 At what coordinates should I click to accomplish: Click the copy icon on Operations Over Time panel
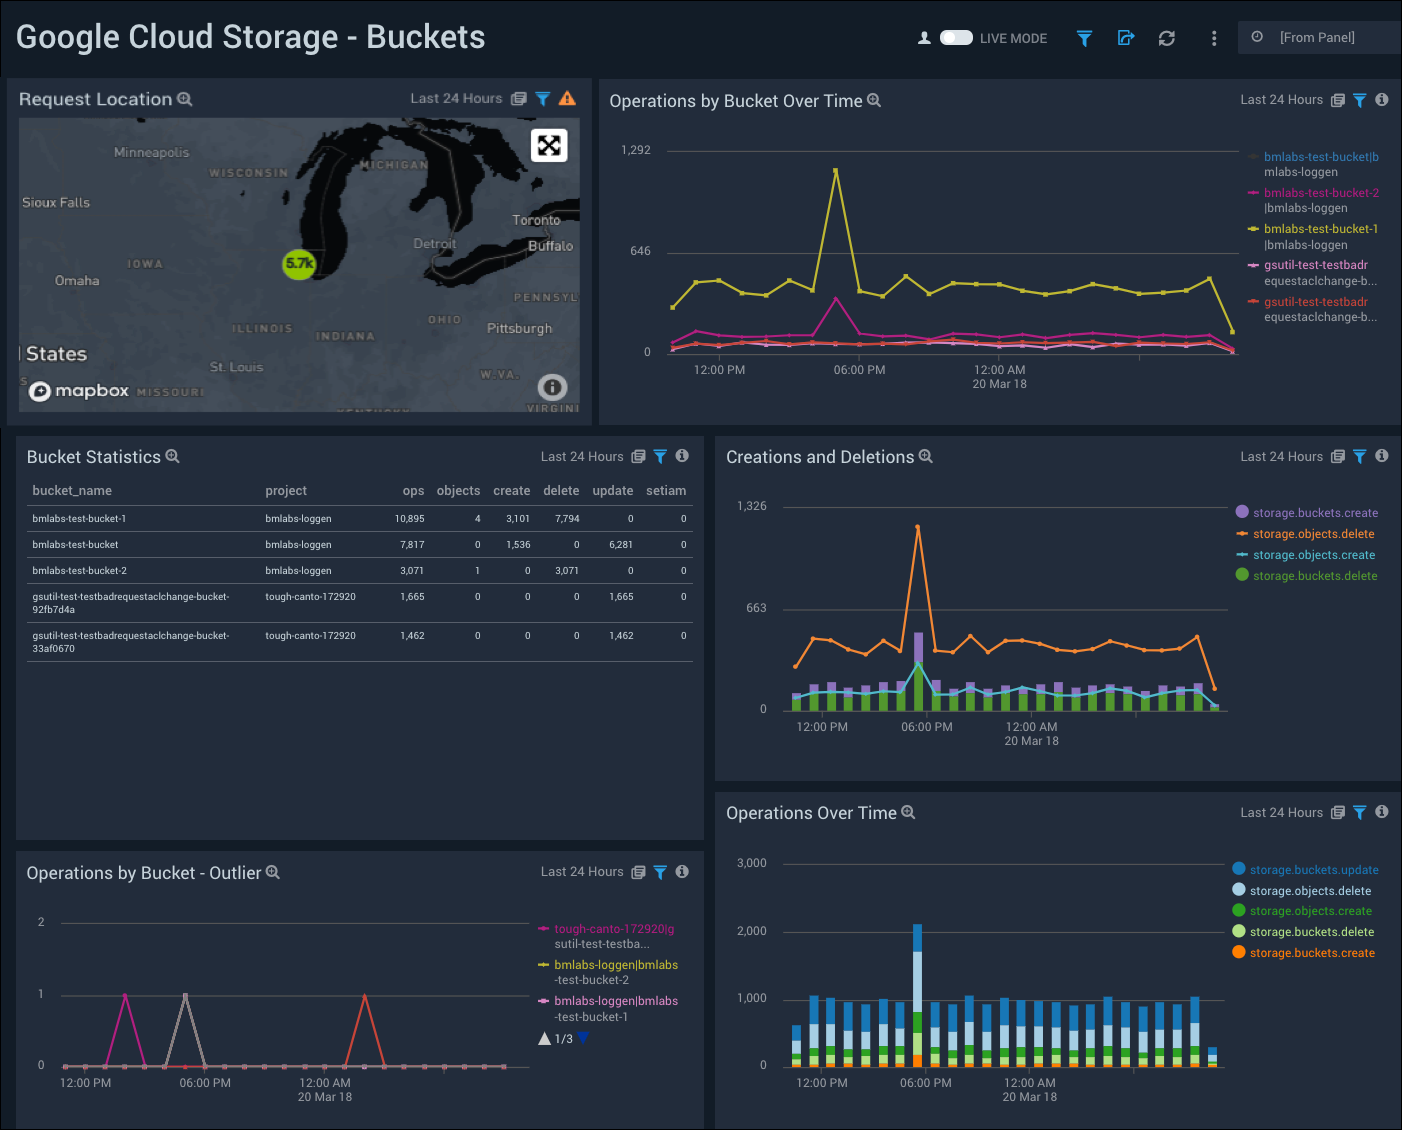(x=1337, y=812)
